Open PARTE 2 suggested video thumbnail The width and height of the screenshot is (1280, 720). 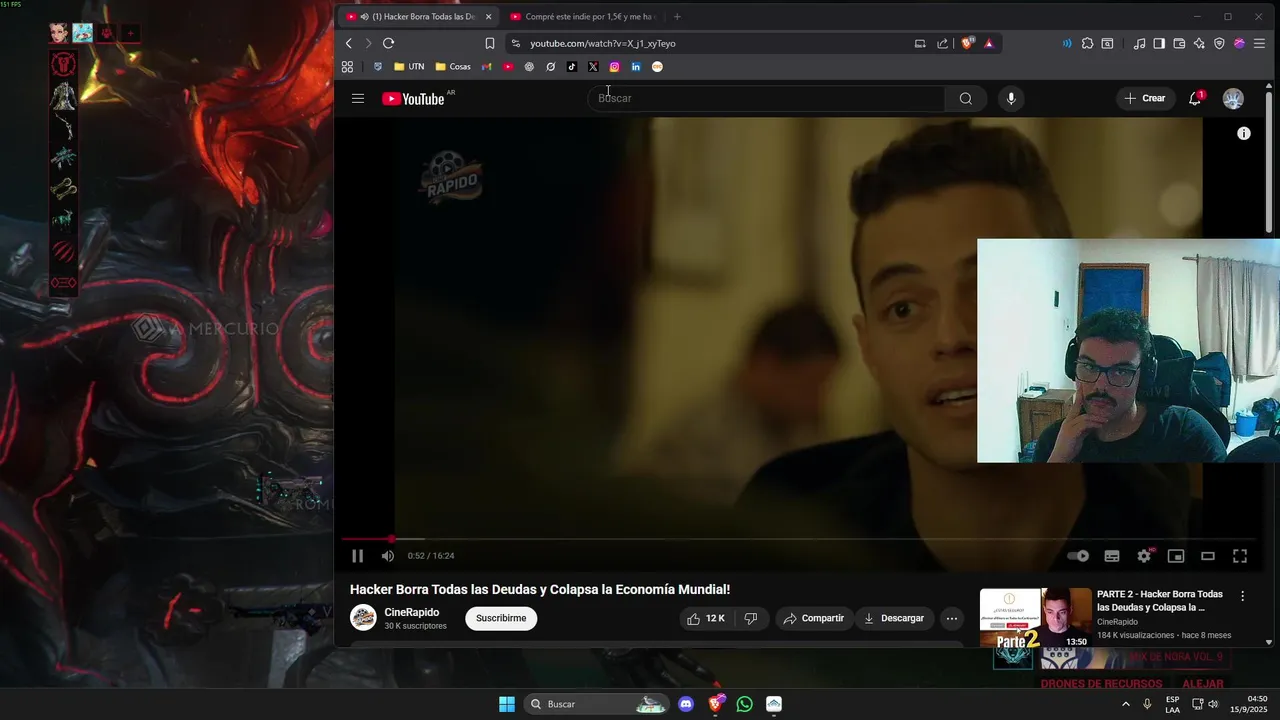(1035, 618)
